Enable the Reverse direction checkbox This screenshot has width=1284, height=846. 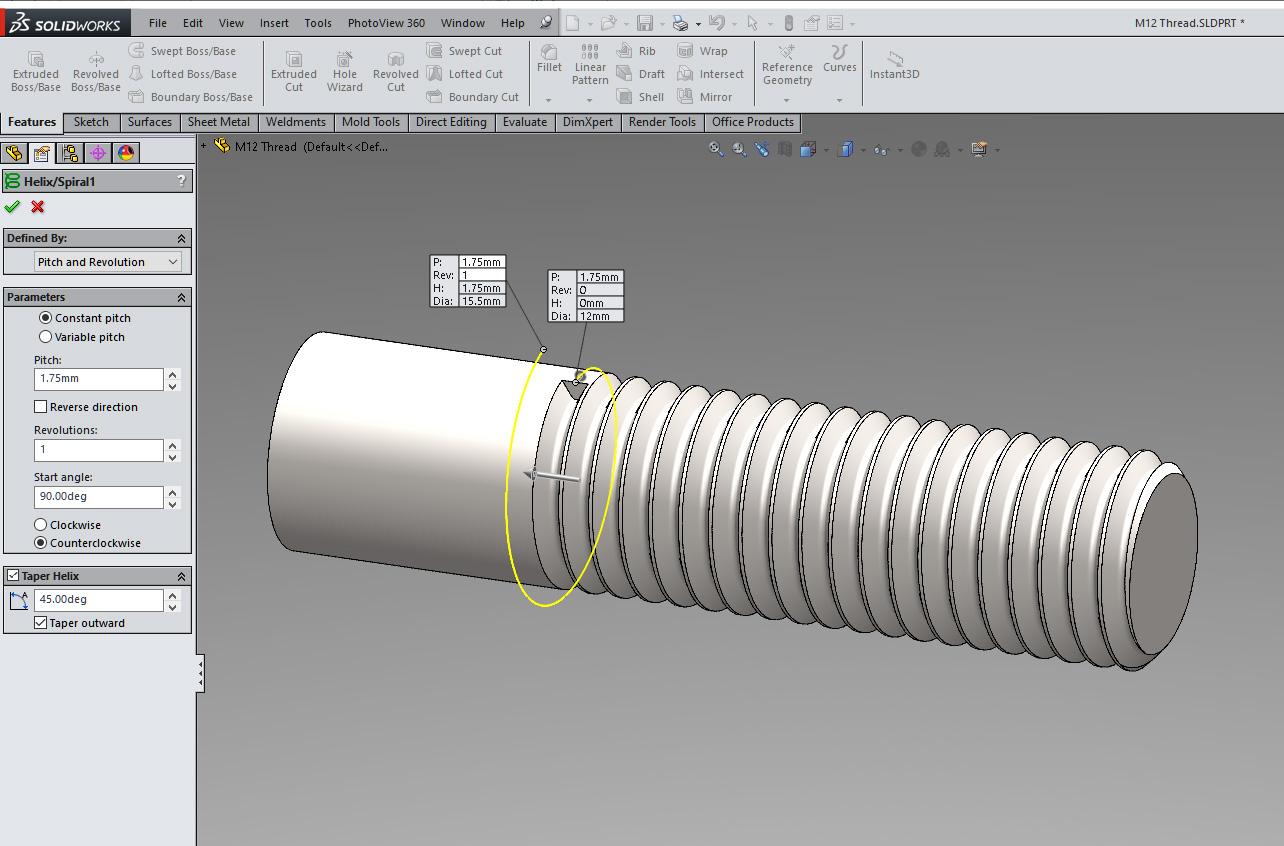41,406
